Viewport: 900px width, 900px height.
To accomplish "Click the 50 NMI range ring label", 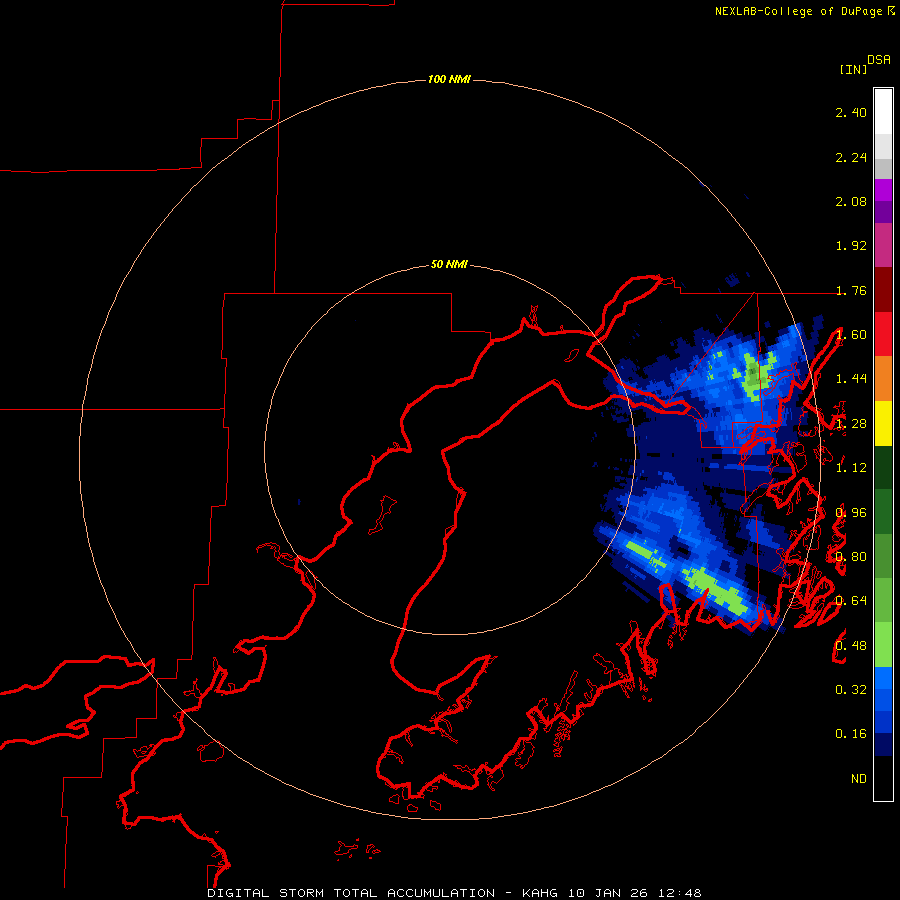I will (x=449, y=264).
